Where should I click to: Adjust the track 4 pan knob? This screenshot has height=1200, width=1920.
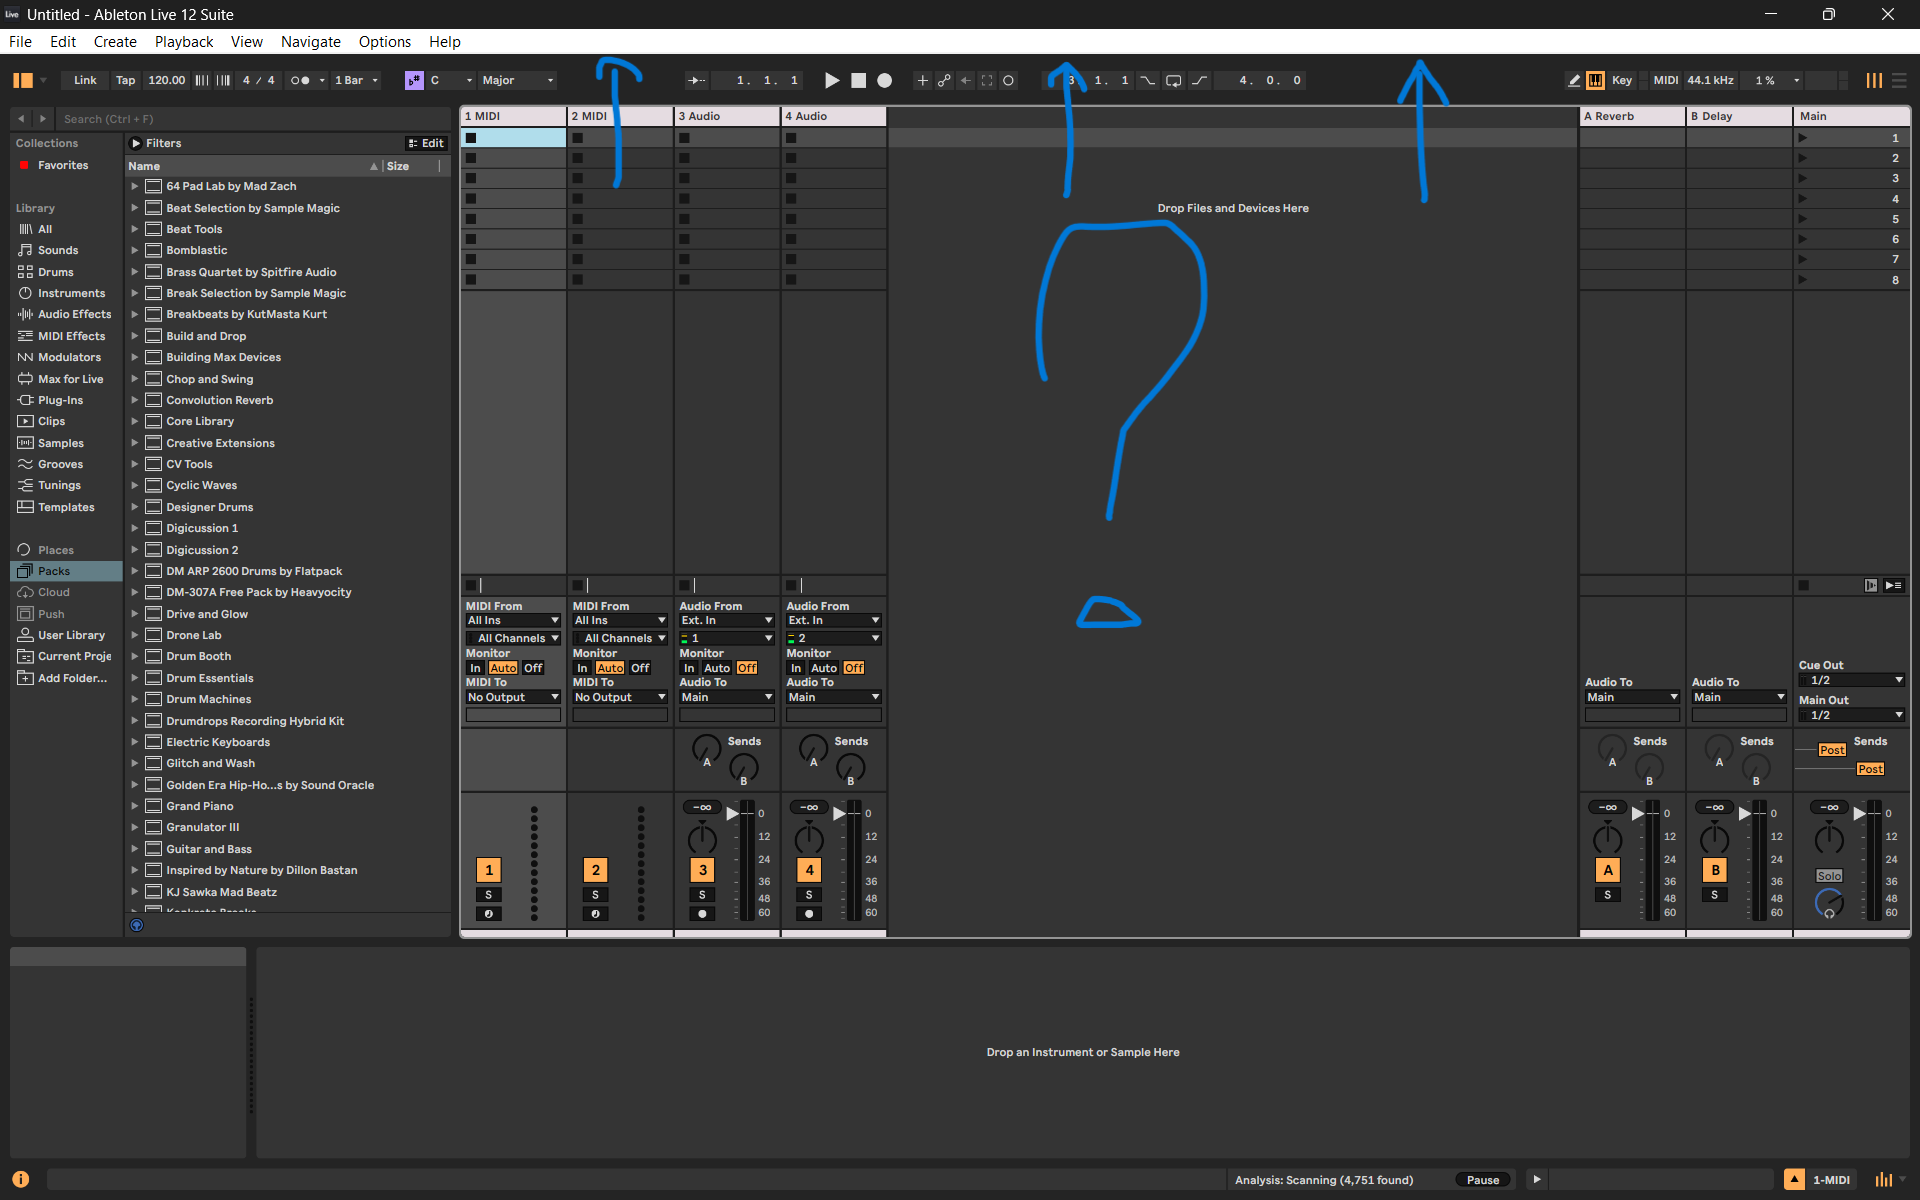point(809,838)
